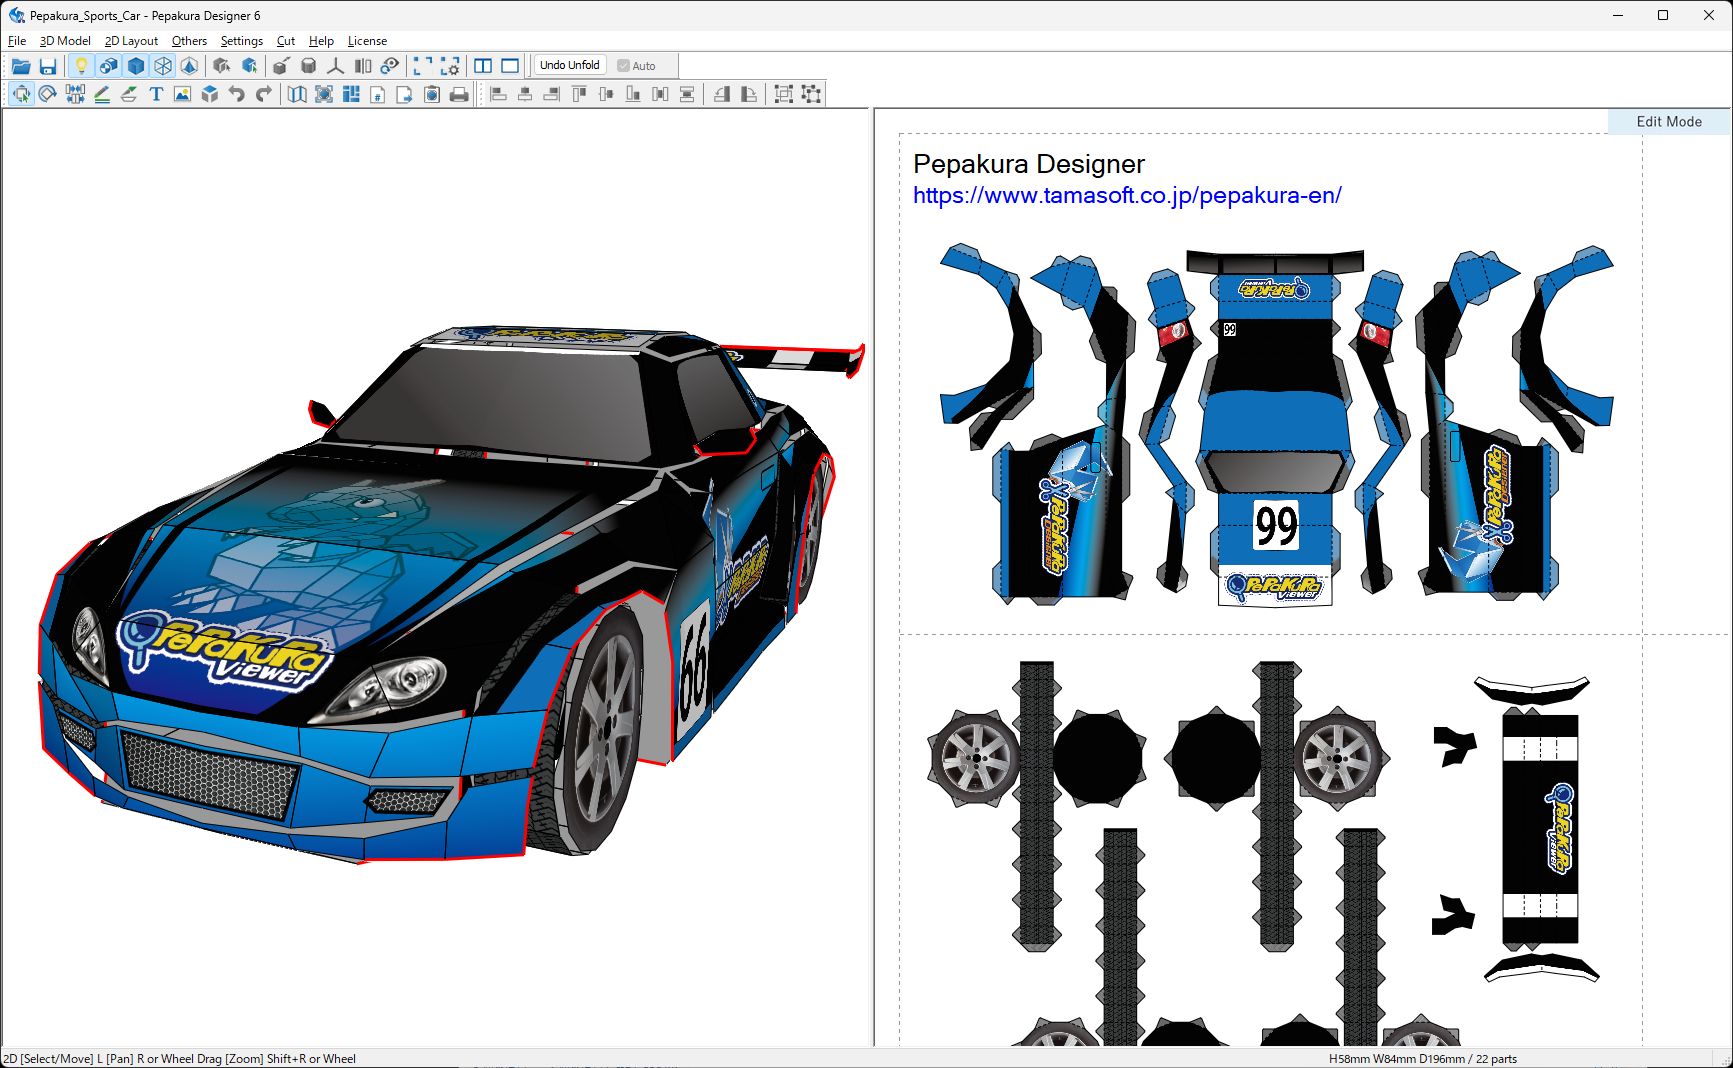Open the Help menu

coord(321,41)
